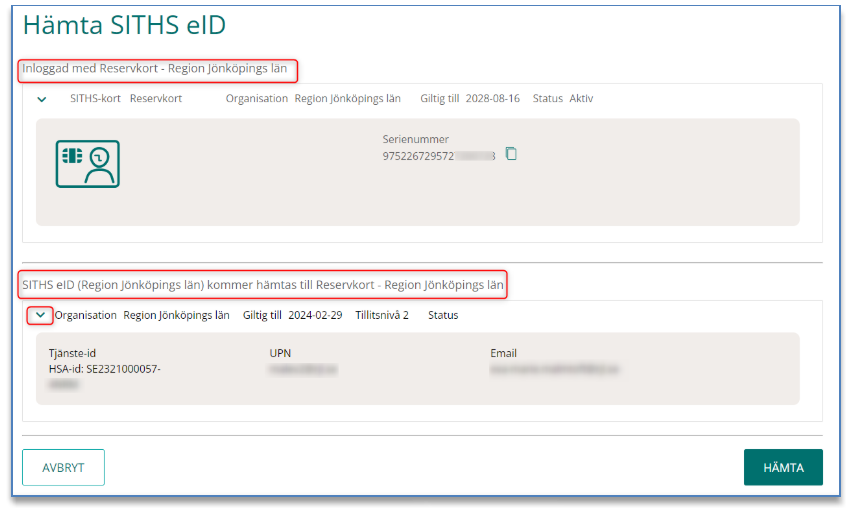Copy the serial number with the copy icon

tap(511, 155)
